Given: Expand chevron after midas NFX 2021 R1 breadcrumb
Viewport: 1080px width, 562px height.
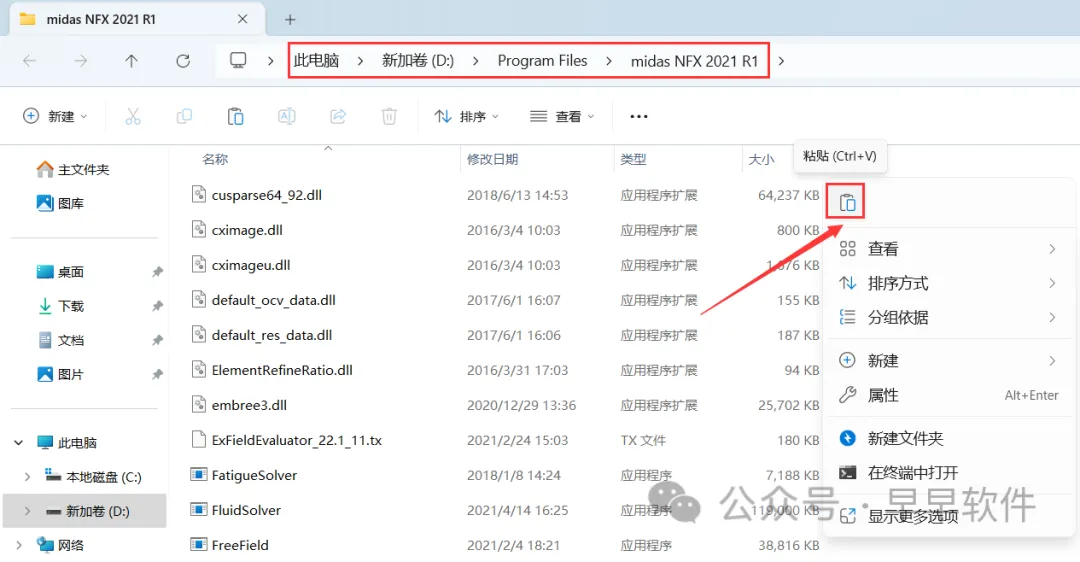Looking at the screenshot, I should click(x=781, y=61).
